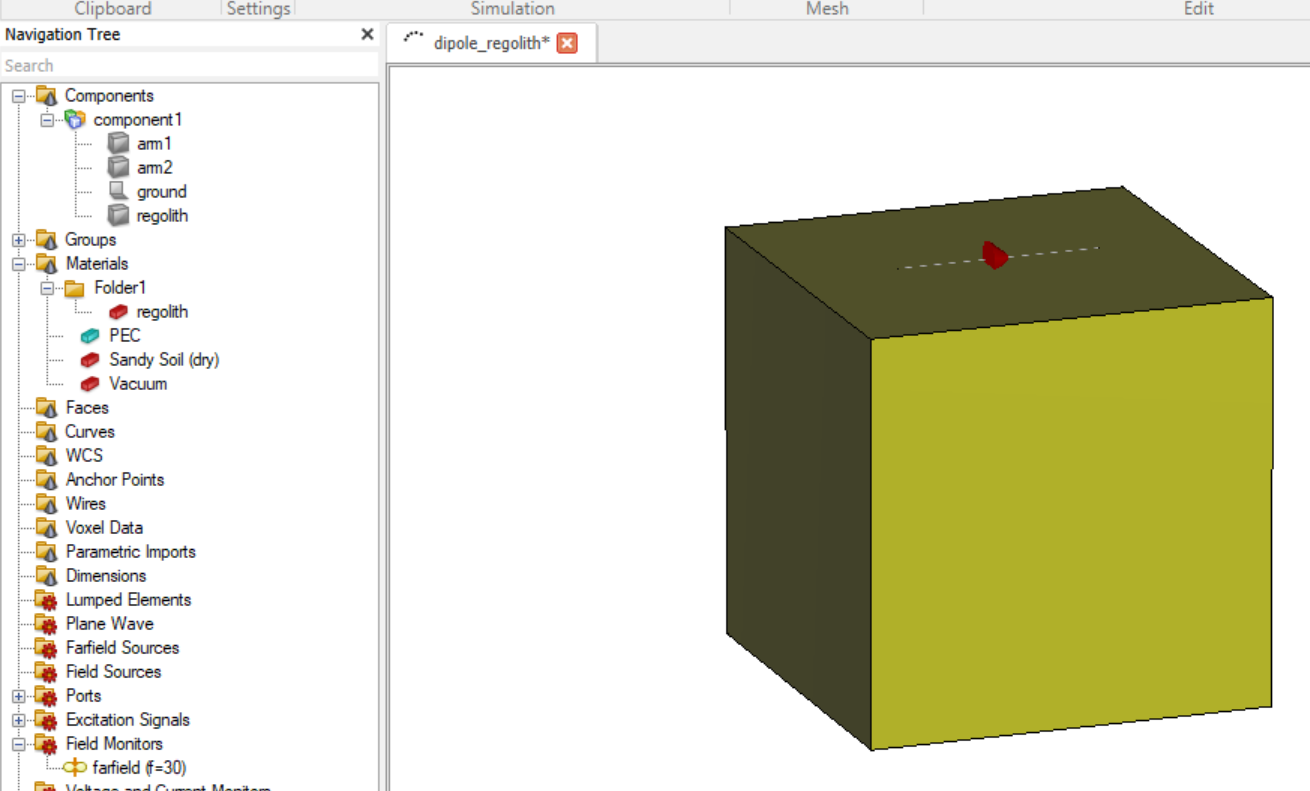Viewport: 1310px width, 791px height.
Task: Switch to the dipole_regolith document tab
Action: pos(490,43)
